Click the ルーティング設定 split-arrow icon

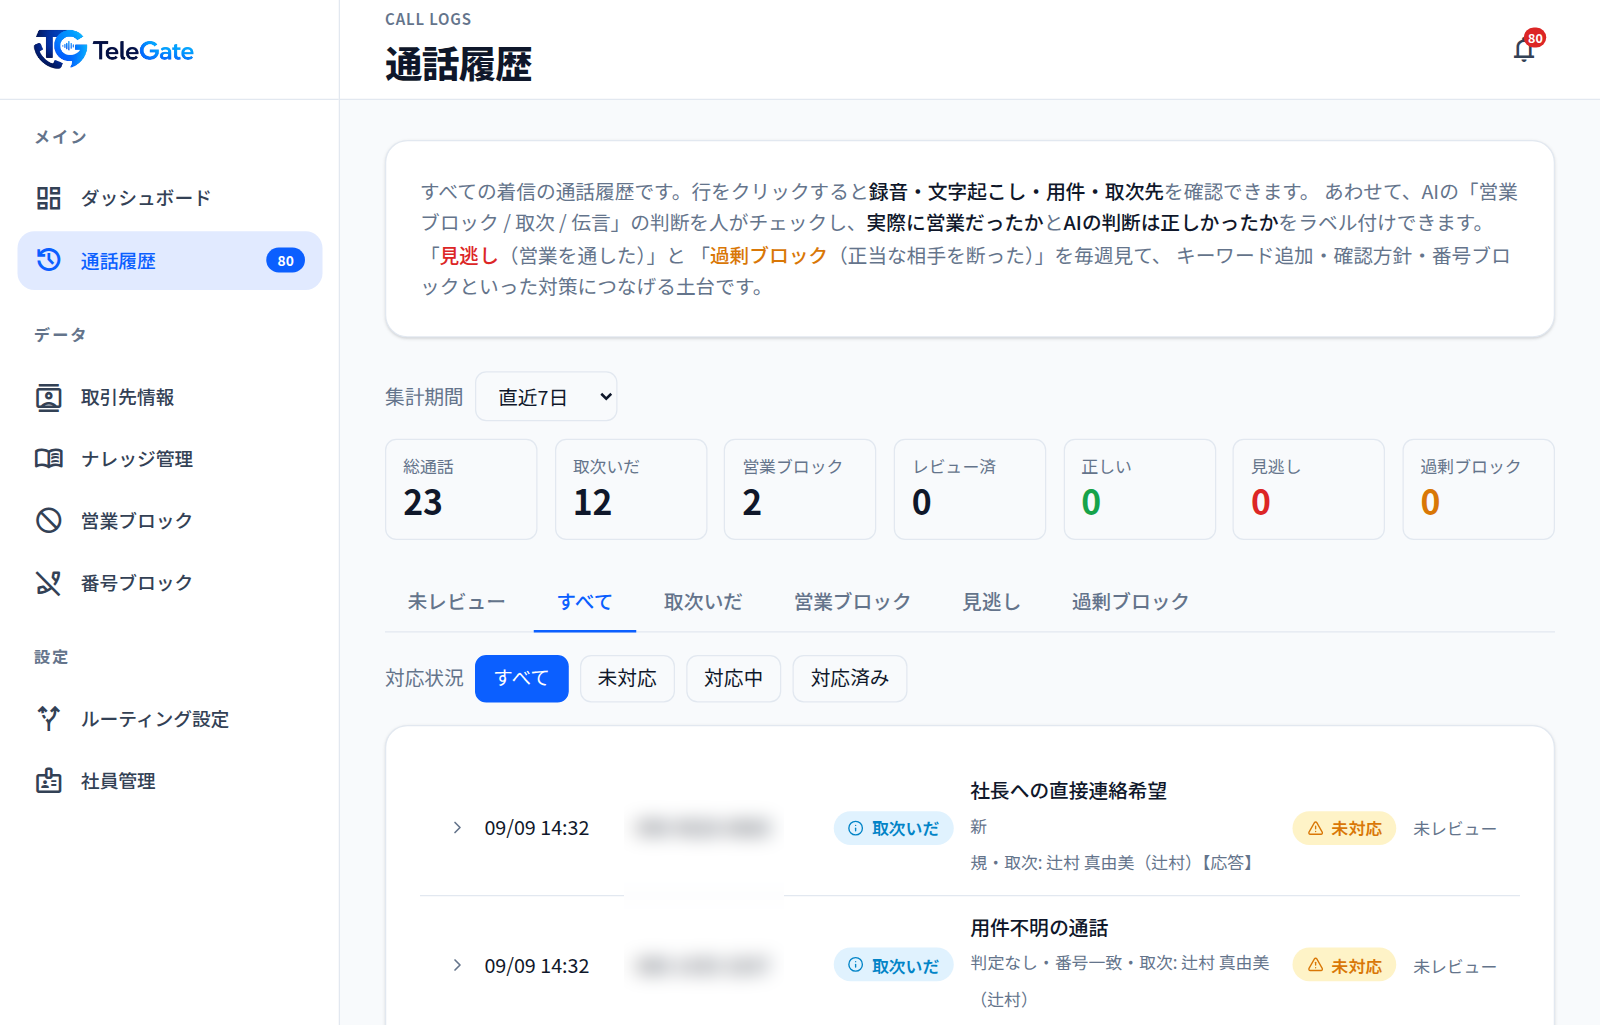pos(49,718)
